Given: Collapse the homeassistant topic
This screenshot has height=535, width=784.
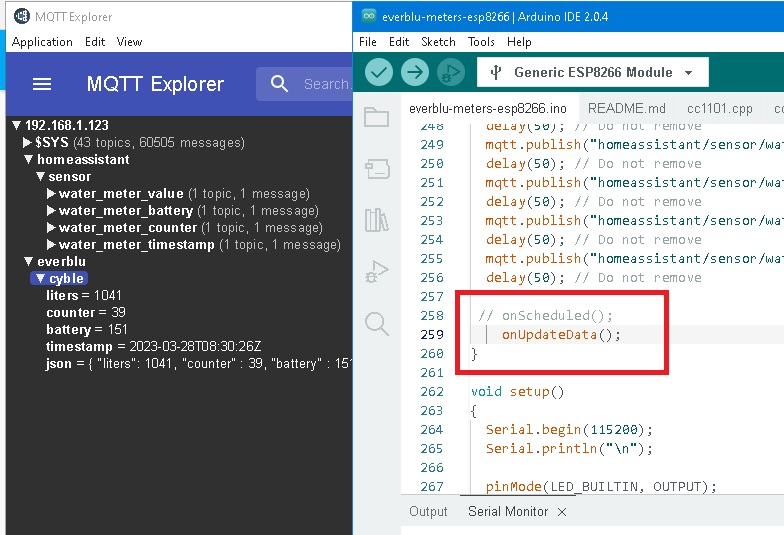Looking at the screenshot, I should (28, 160).
